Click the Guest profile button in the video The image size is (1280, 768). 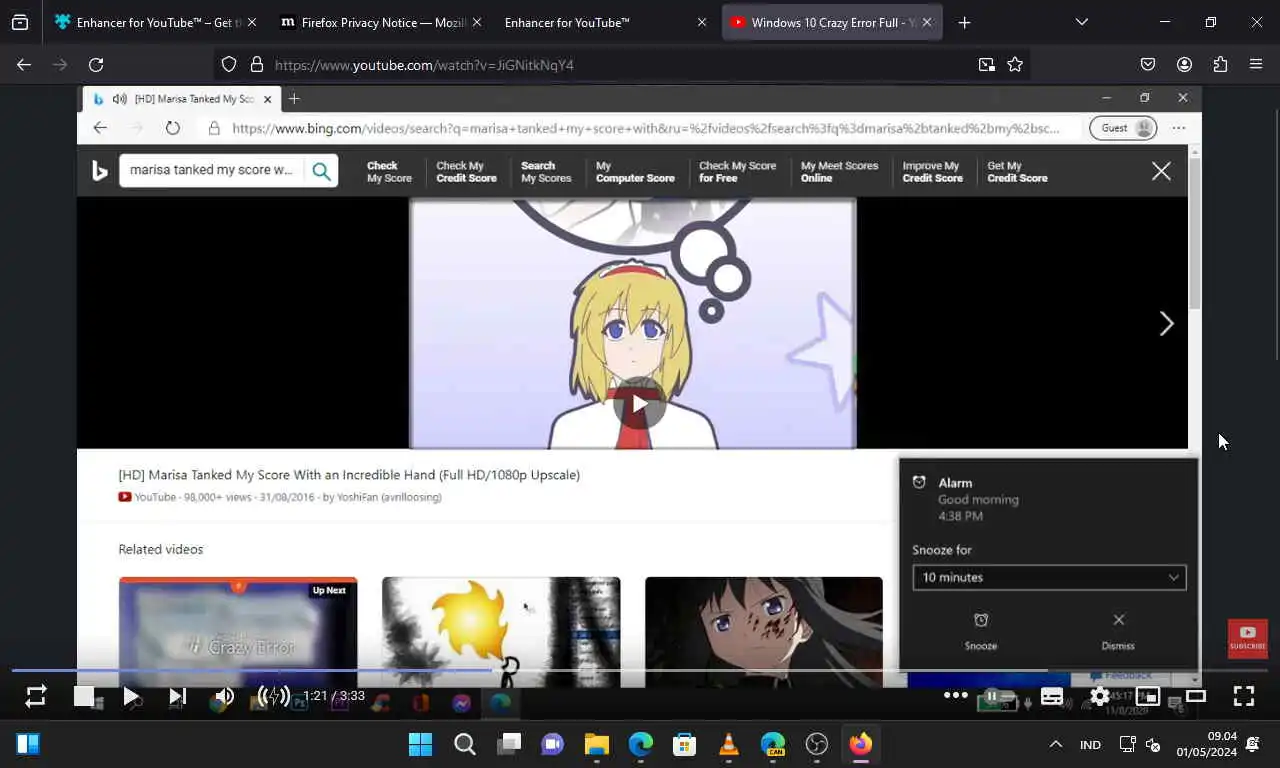tap(1123, 128)
